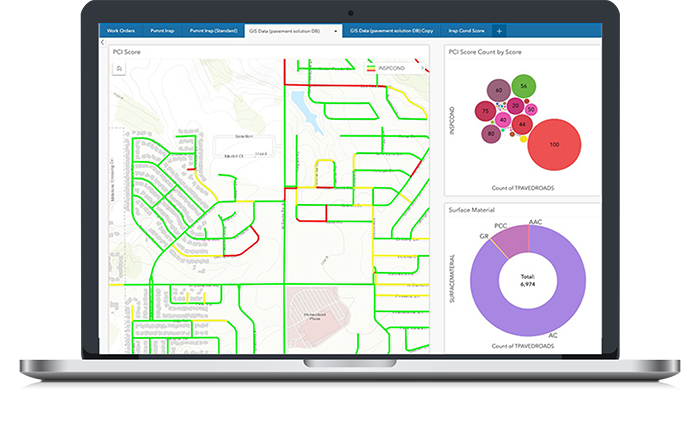Select the large red 100 score bubble
Screen dimensions: 700x422
pyautogui.click(x=554, y=145)
